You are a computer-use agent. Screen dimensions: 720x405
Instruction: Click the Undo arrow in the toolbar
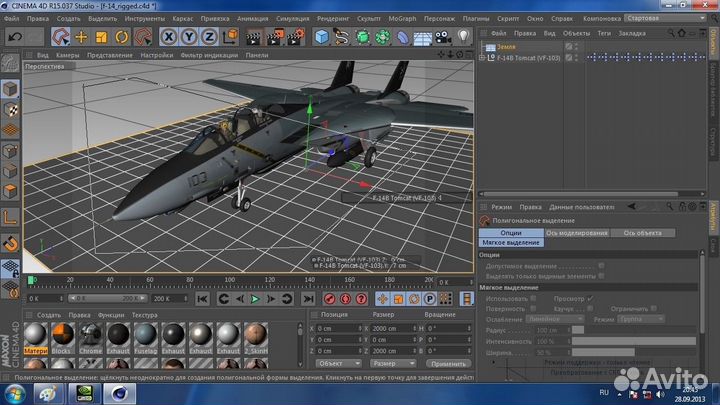pyautogui.click(x=14, y=37)
